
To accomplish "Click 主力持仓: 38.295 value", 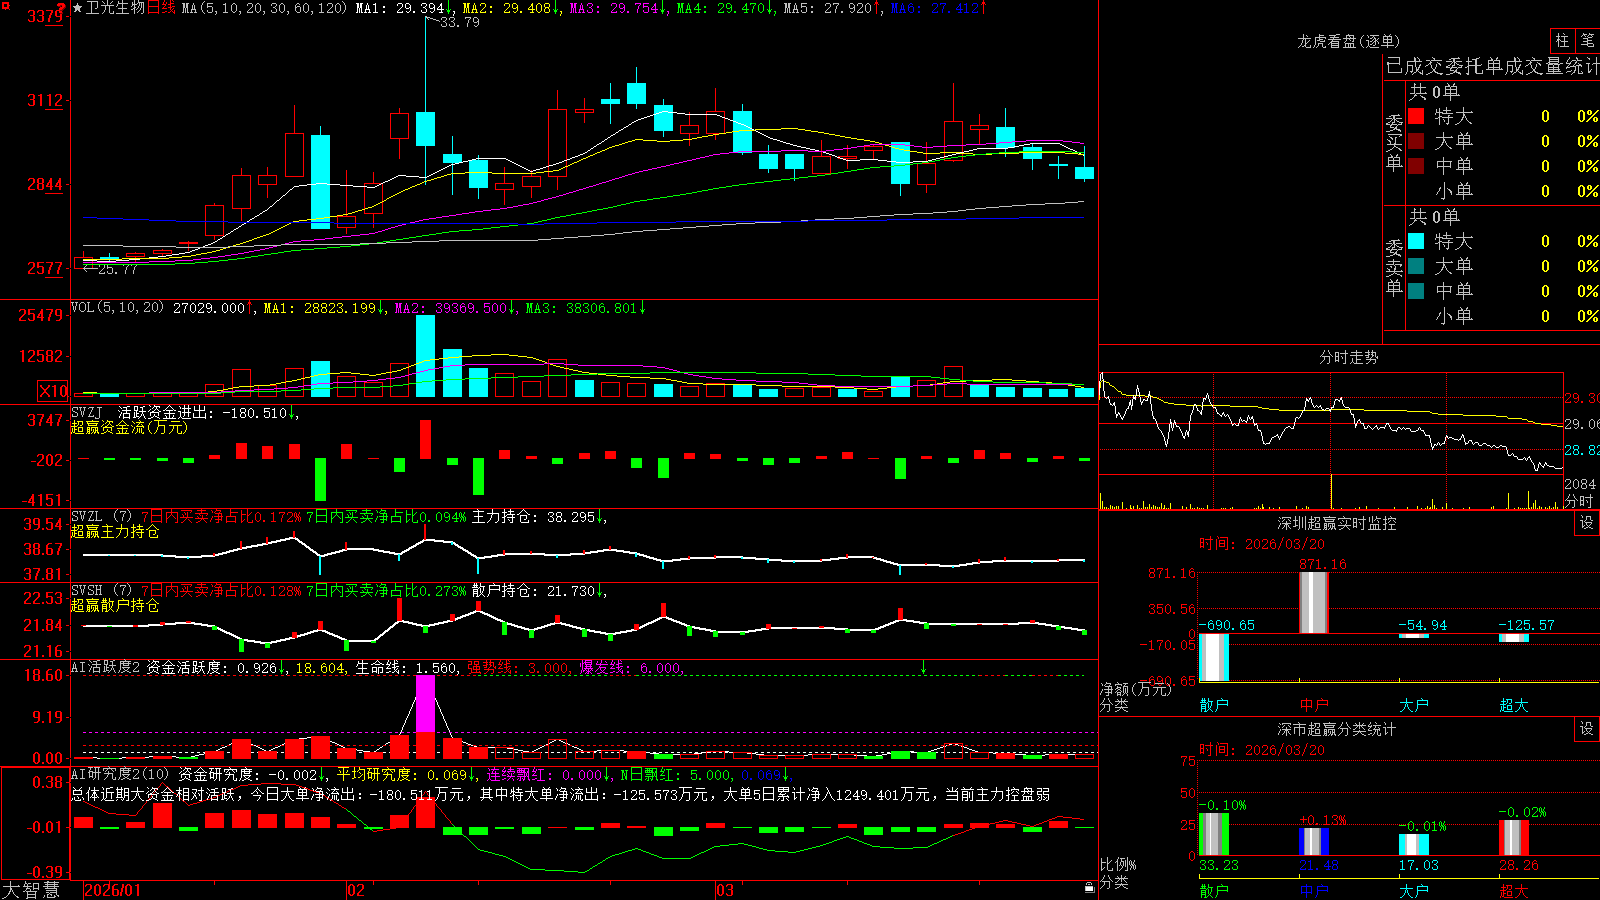I will click(x=535, y=517).
